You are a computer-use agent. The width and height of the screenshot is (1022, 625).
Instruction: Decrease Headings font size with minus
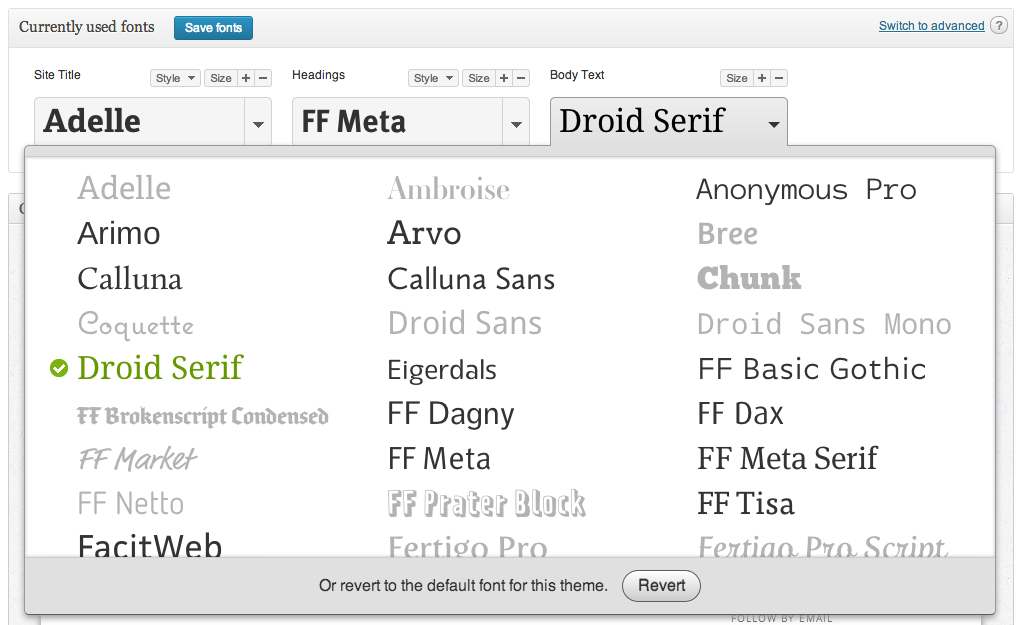[521, 78]
